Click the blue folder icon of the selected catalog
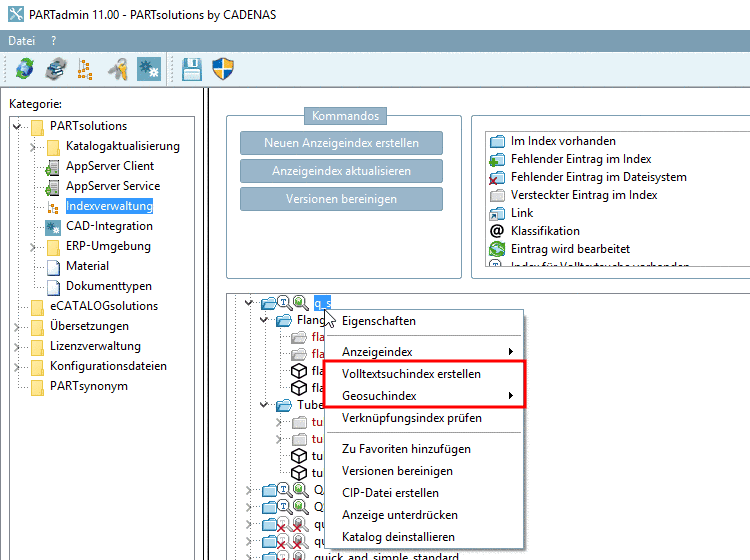 (x=268, y=303)
